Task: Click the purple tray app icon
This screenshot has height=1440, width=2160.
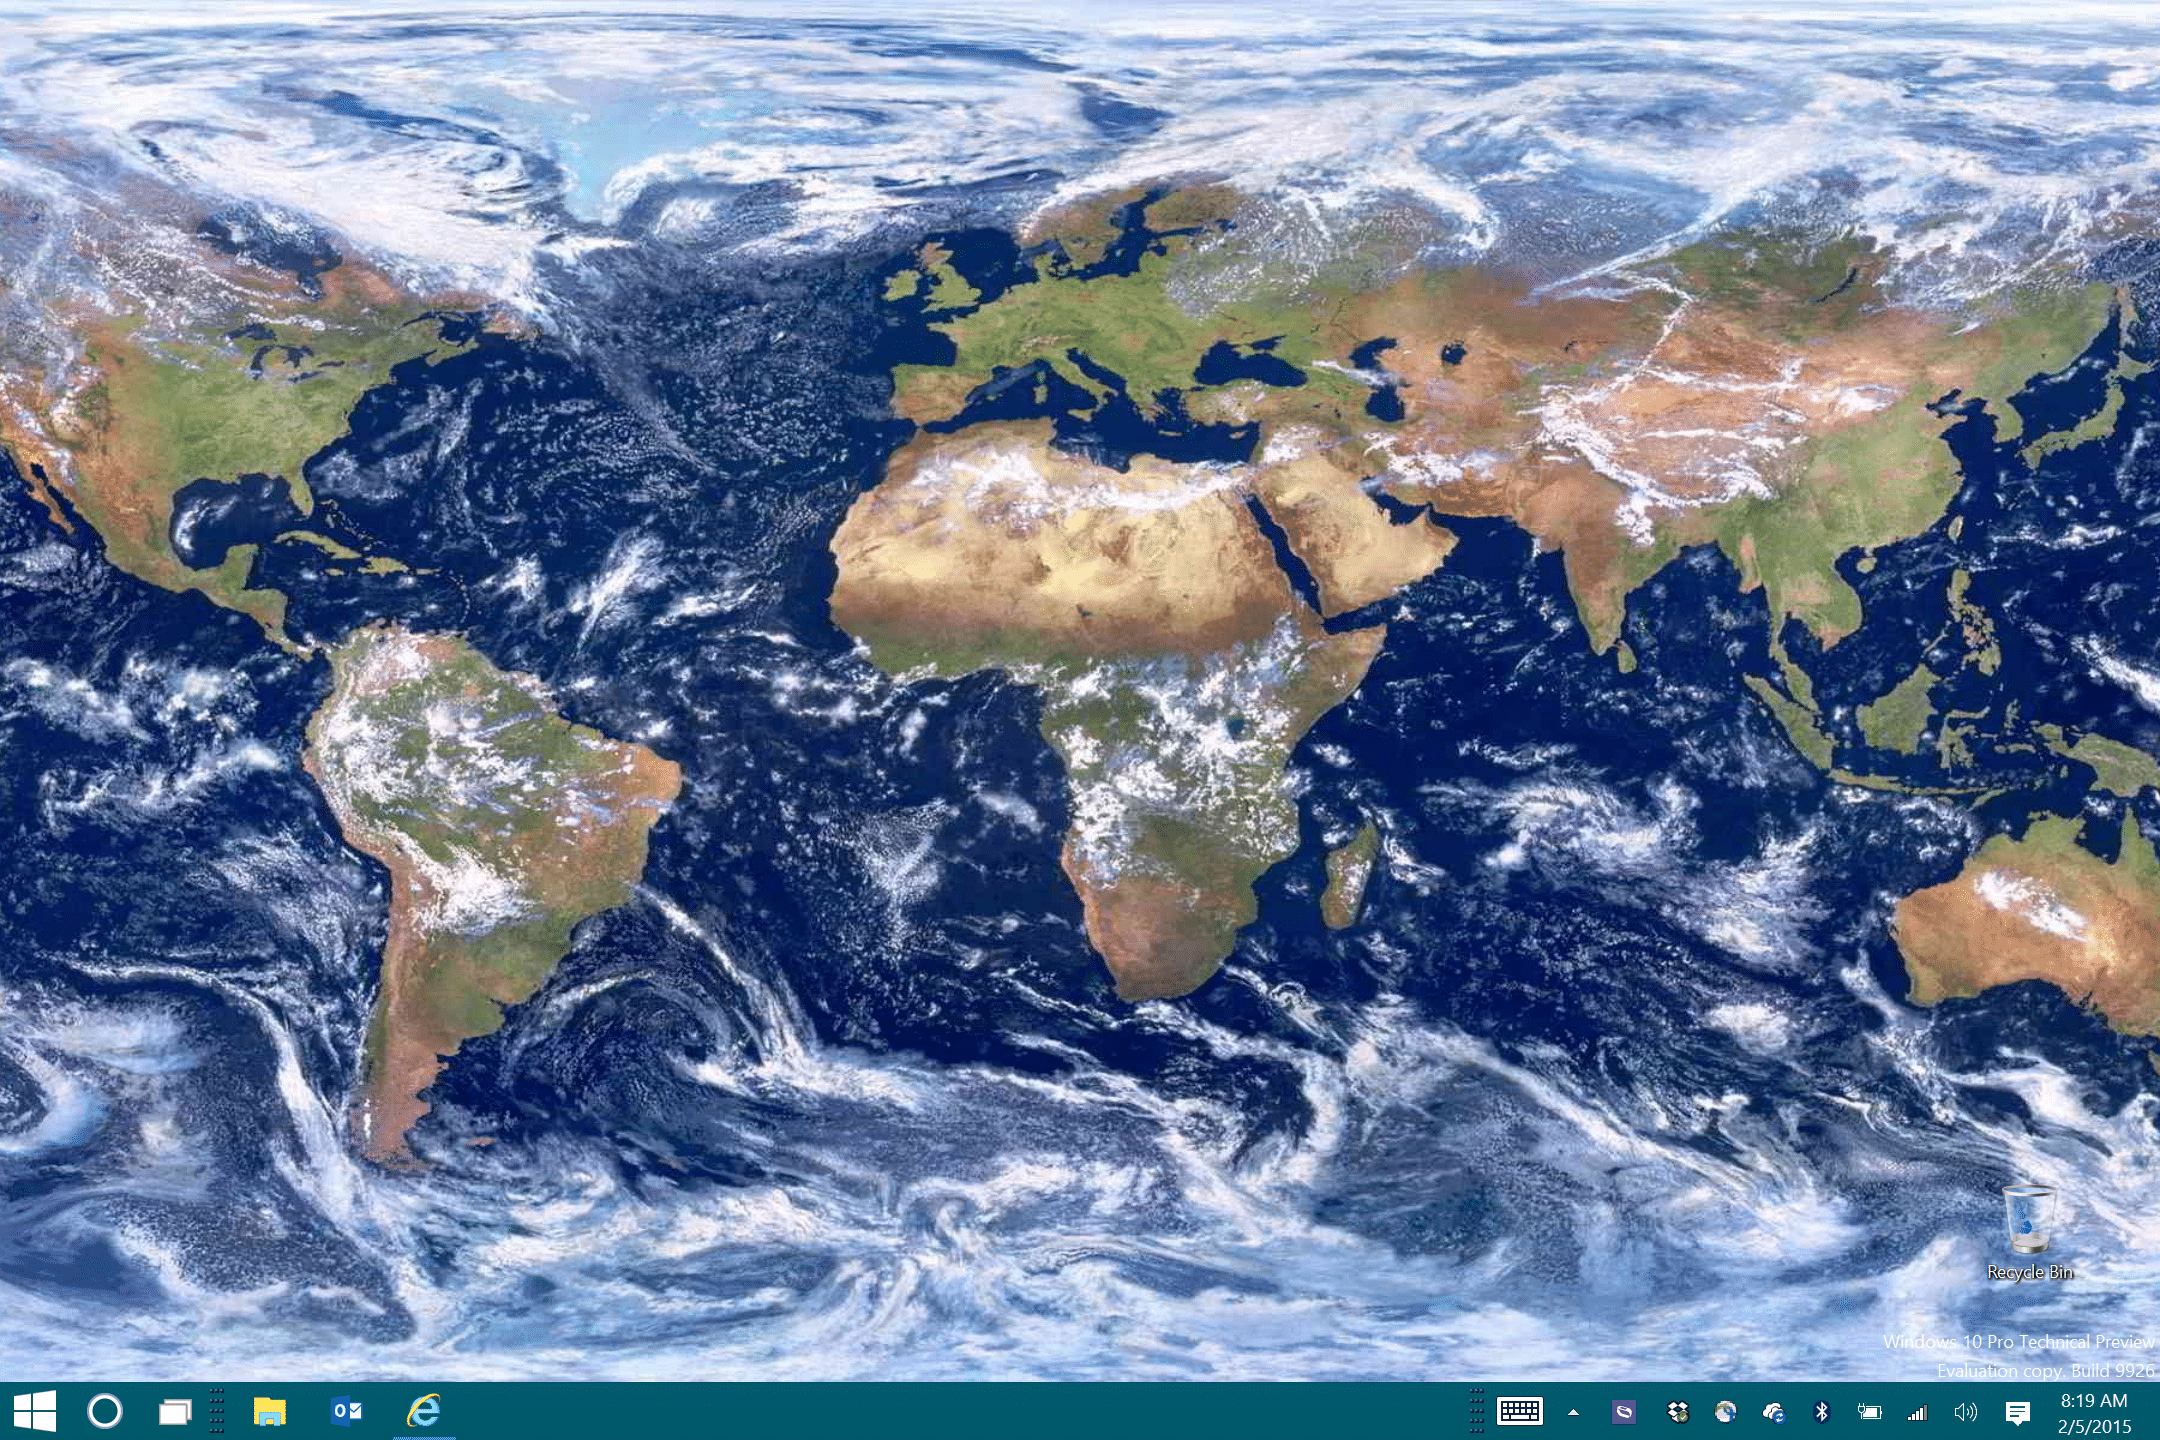Action: pos(1625,1413)
